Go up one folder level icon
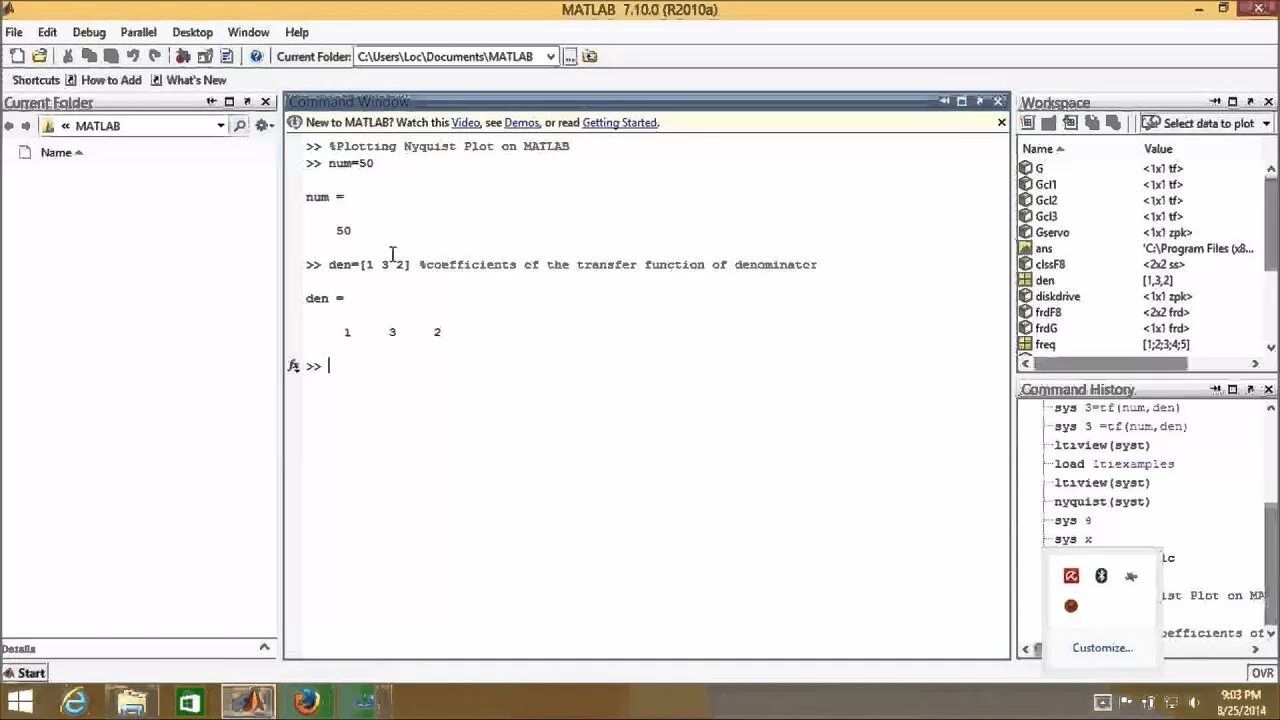Viewport: 1280px width, 720px height. pos(590,57)
